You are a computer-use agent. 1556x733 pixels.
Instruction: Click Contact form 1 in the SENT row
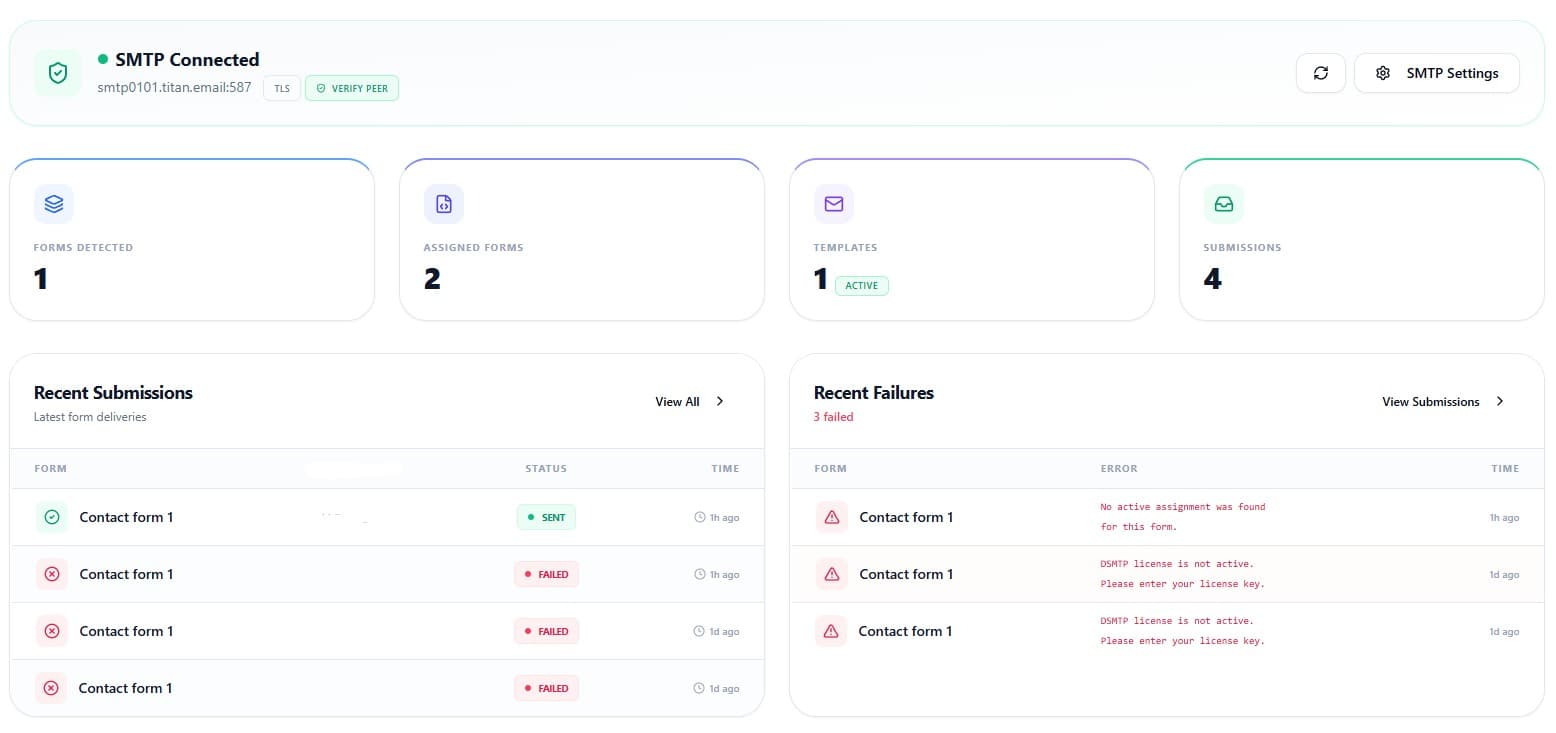coord(127,517)
